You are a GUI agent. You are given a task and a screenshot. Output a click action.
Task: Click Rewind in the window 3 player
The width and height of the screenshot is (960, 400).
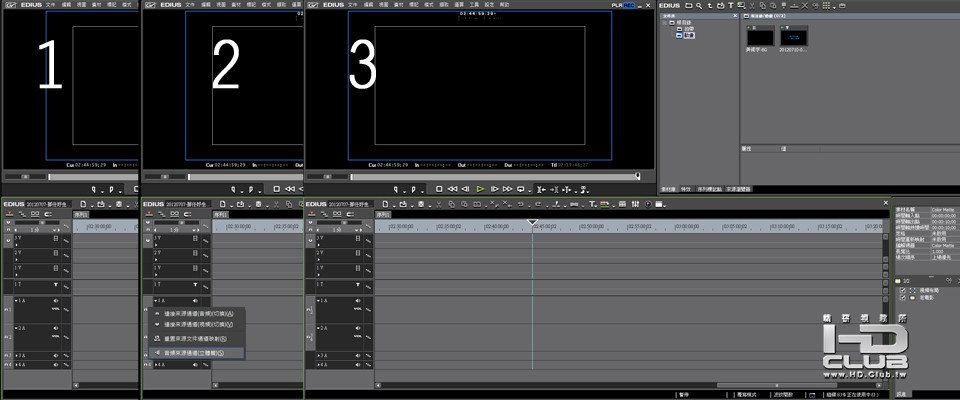point(452,189)
